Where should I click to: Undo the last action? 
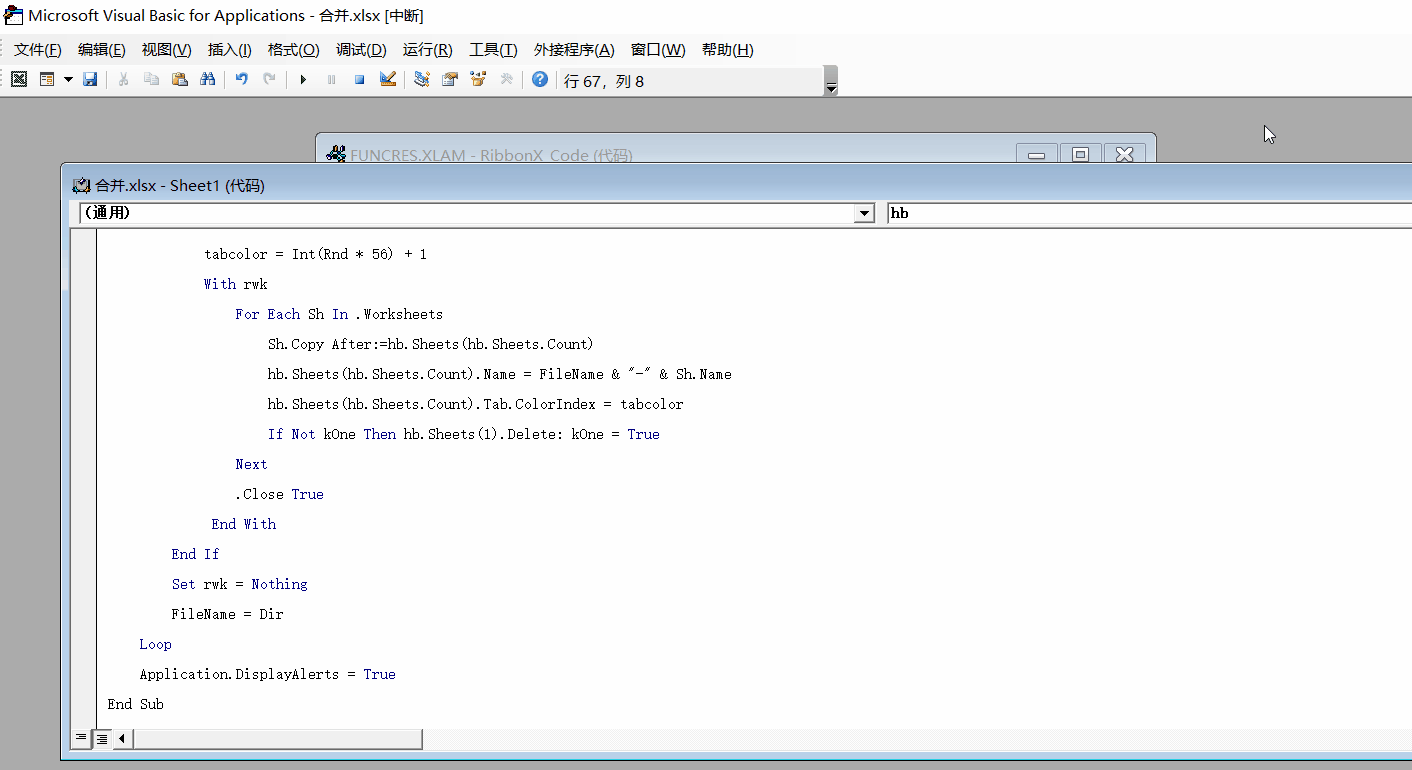point(241,79)
